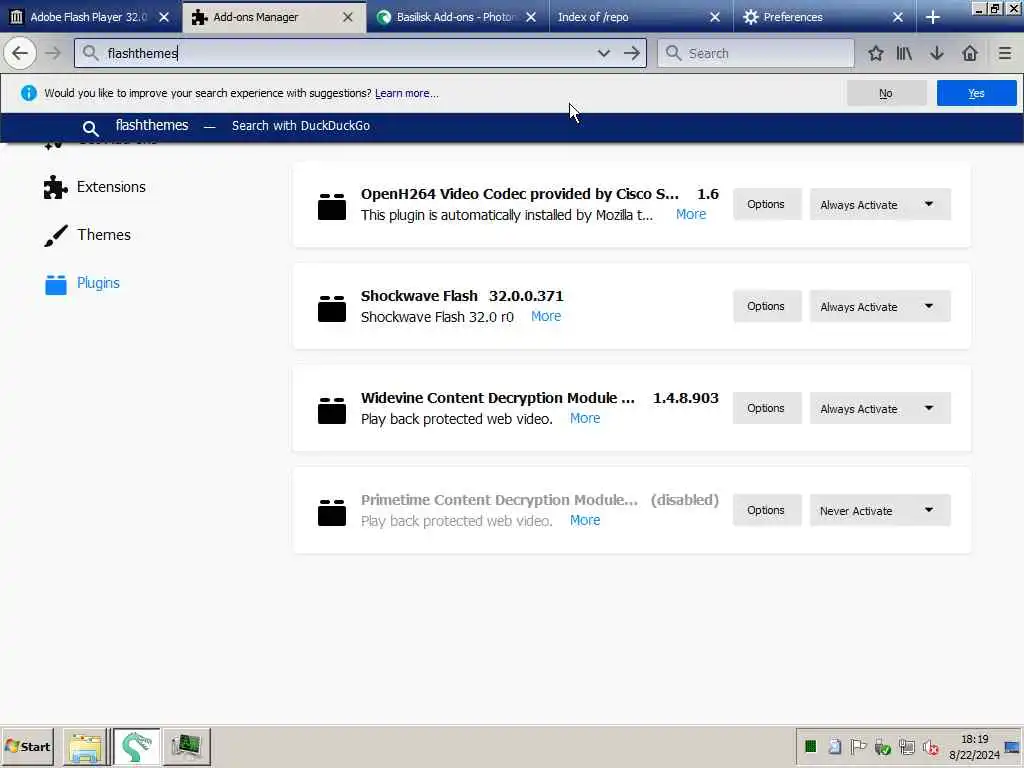Click the Go arrow in the address bar

coord(632,53)
